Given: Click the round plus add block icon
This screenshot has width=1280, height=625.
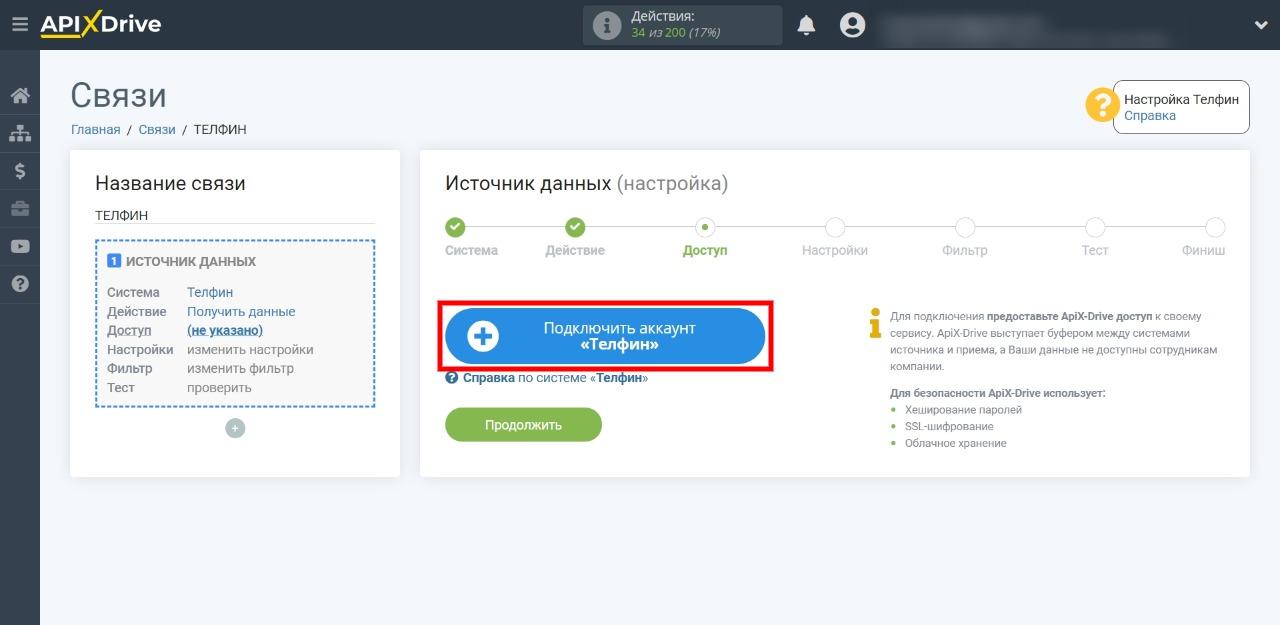Looking at the screenshot, I should (235, 428).
